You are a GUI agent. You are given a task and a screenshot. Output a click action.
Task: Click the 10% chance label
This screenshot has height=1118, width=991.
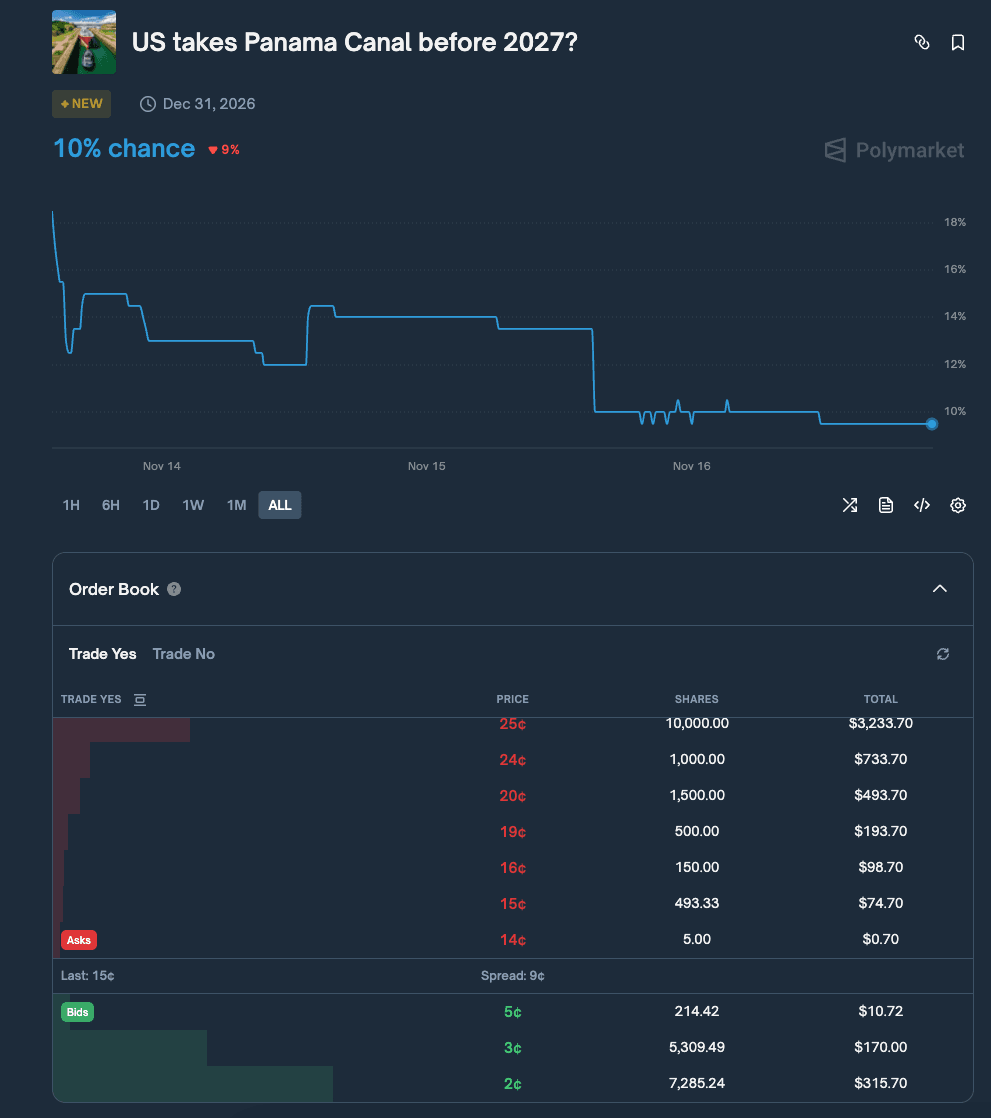pyautogui.click(x=123, y=148)
